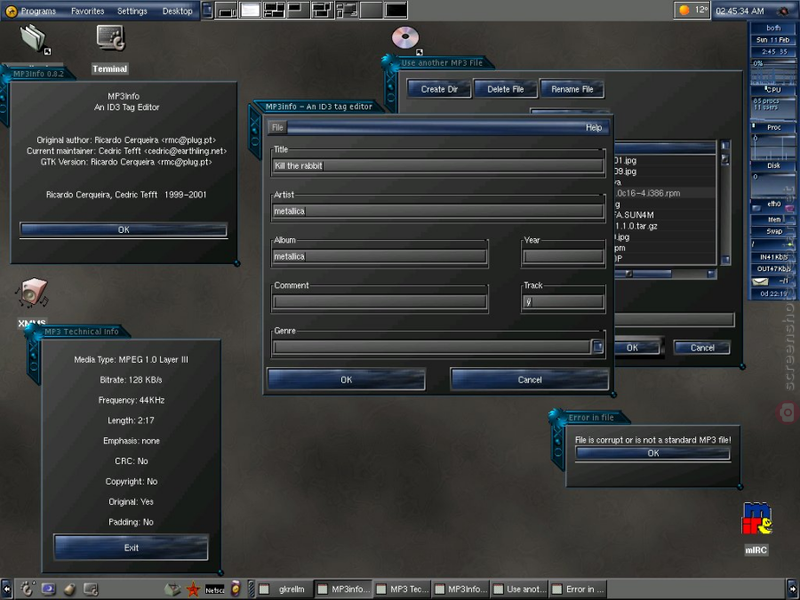Click Rename File in file chooser
This screenshot has width=800, height=600.
572,89
